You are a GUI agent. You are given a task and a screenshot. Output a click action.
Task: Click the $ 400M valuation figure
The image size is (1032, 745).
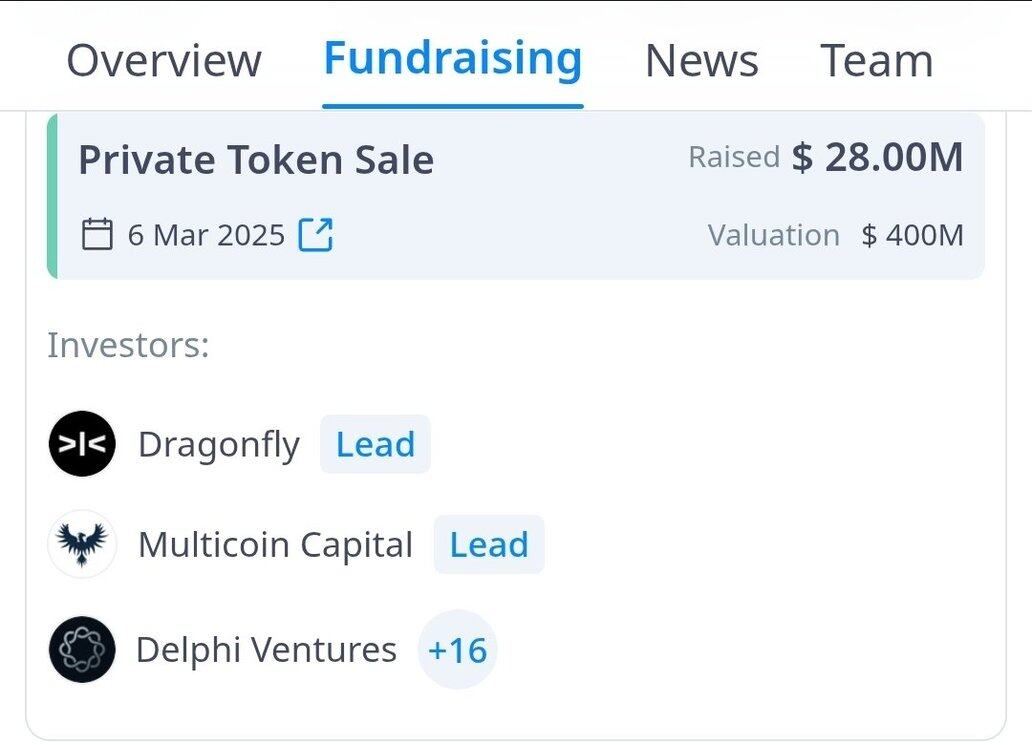coord(912,236)
